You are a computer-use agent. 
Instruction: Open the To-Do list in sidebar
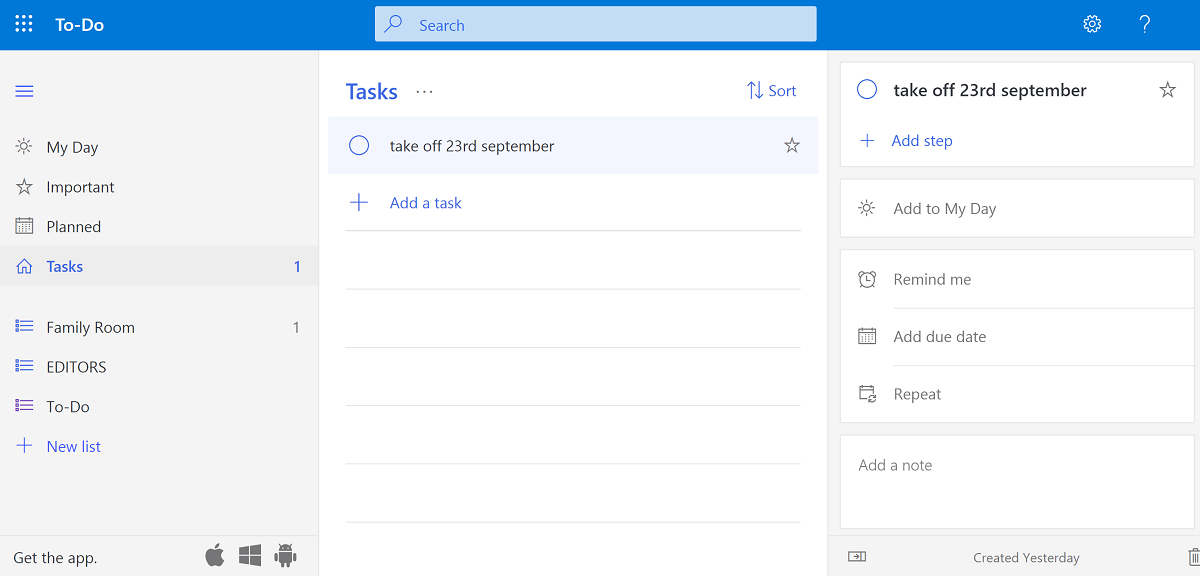[159, 407]
